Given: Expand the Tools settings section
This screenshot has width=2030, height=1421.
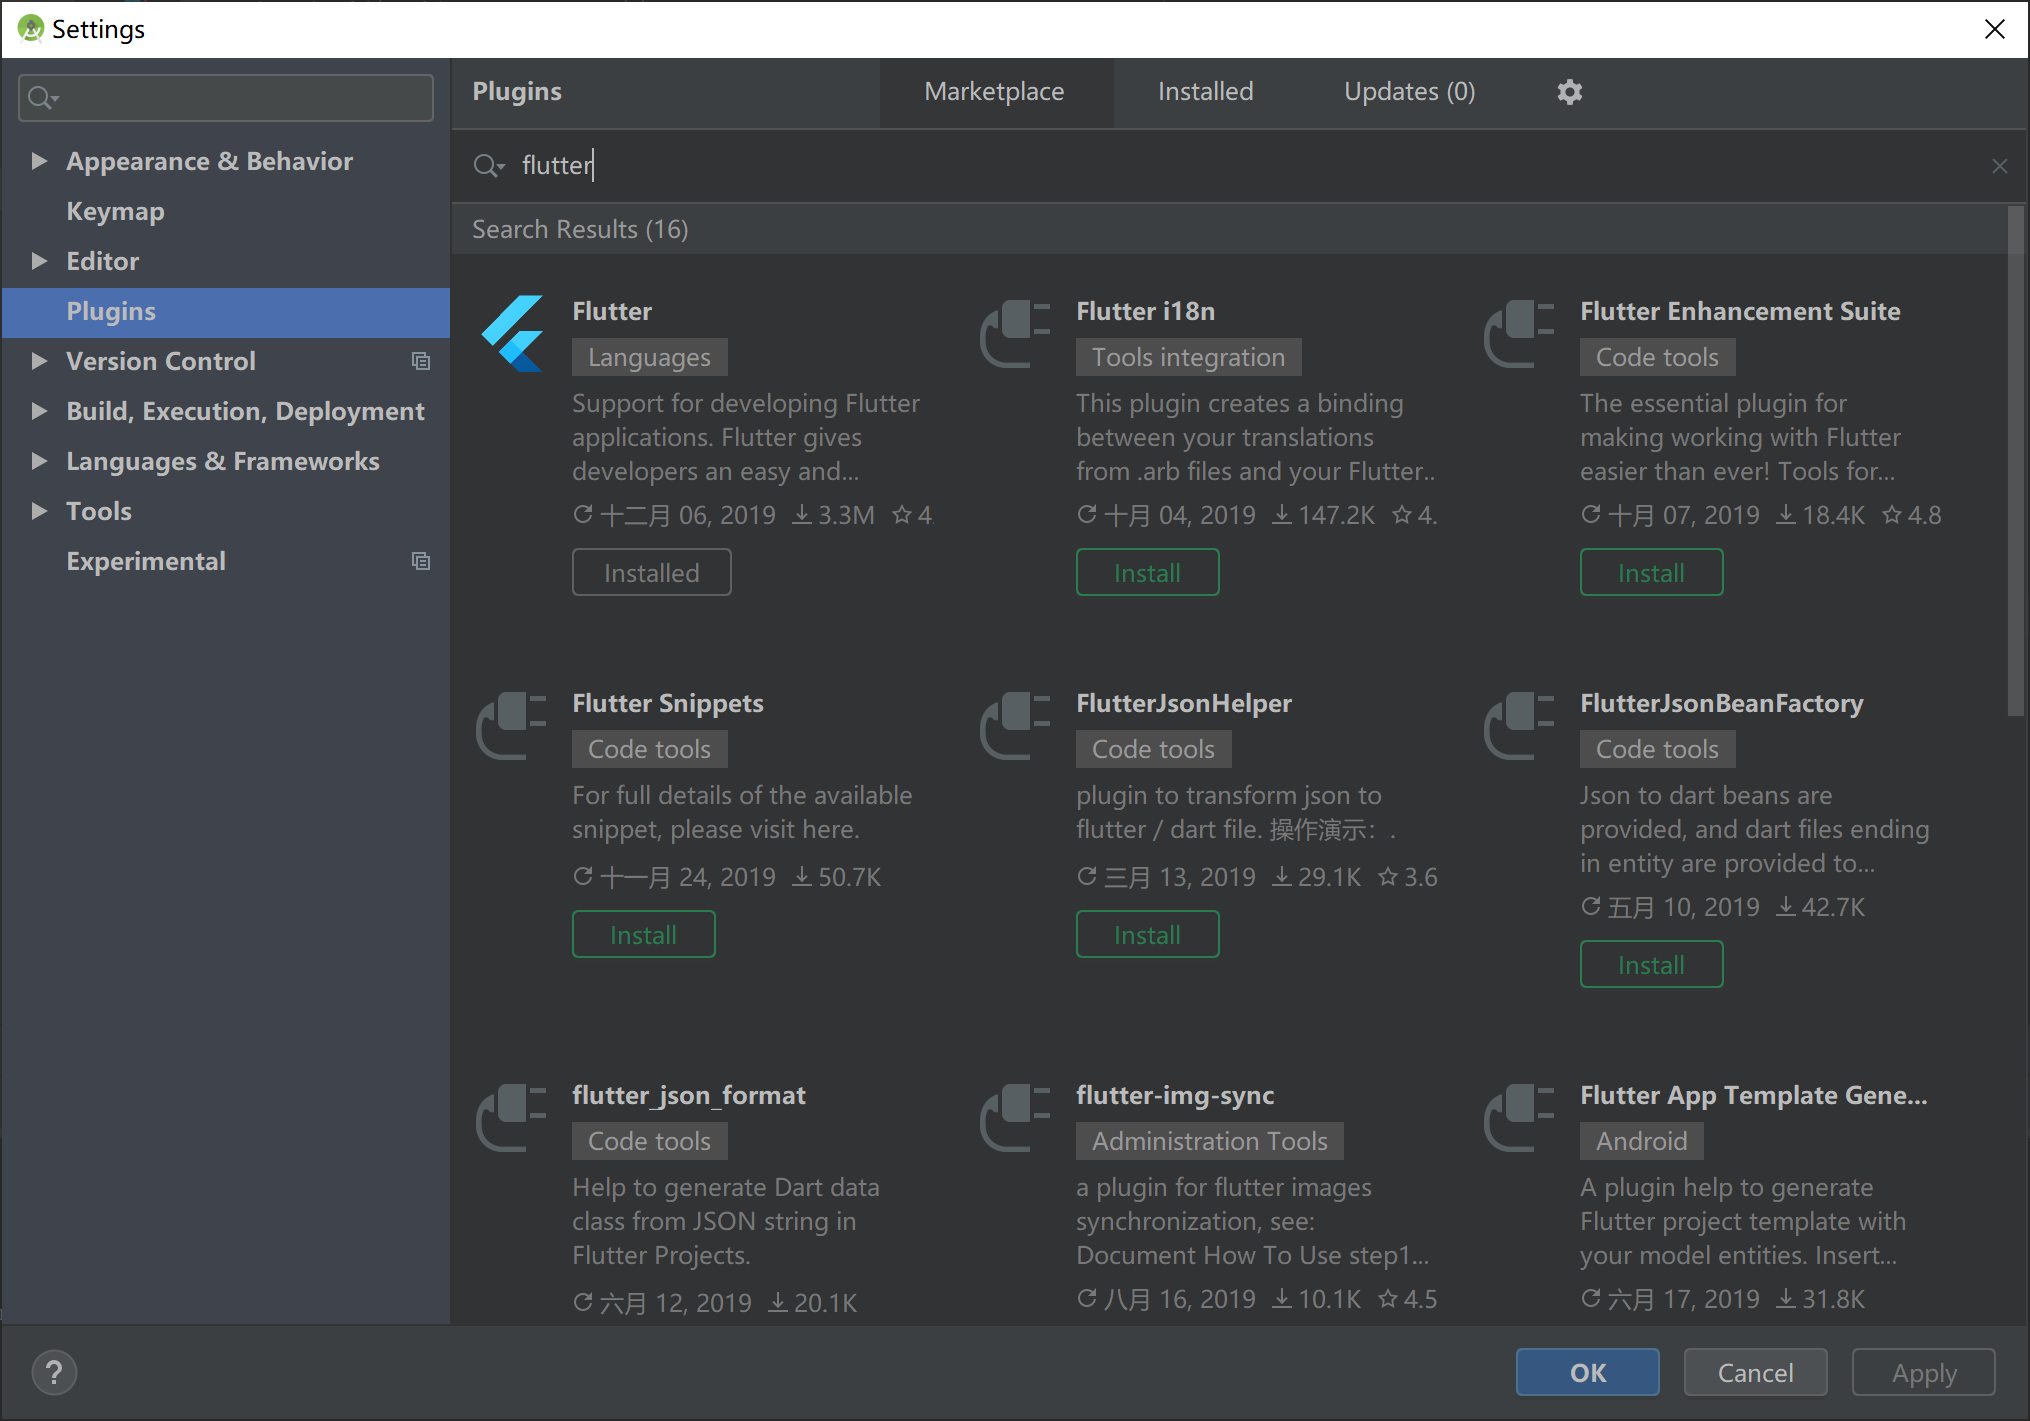Looking at the screenshot, I should 39,511.
